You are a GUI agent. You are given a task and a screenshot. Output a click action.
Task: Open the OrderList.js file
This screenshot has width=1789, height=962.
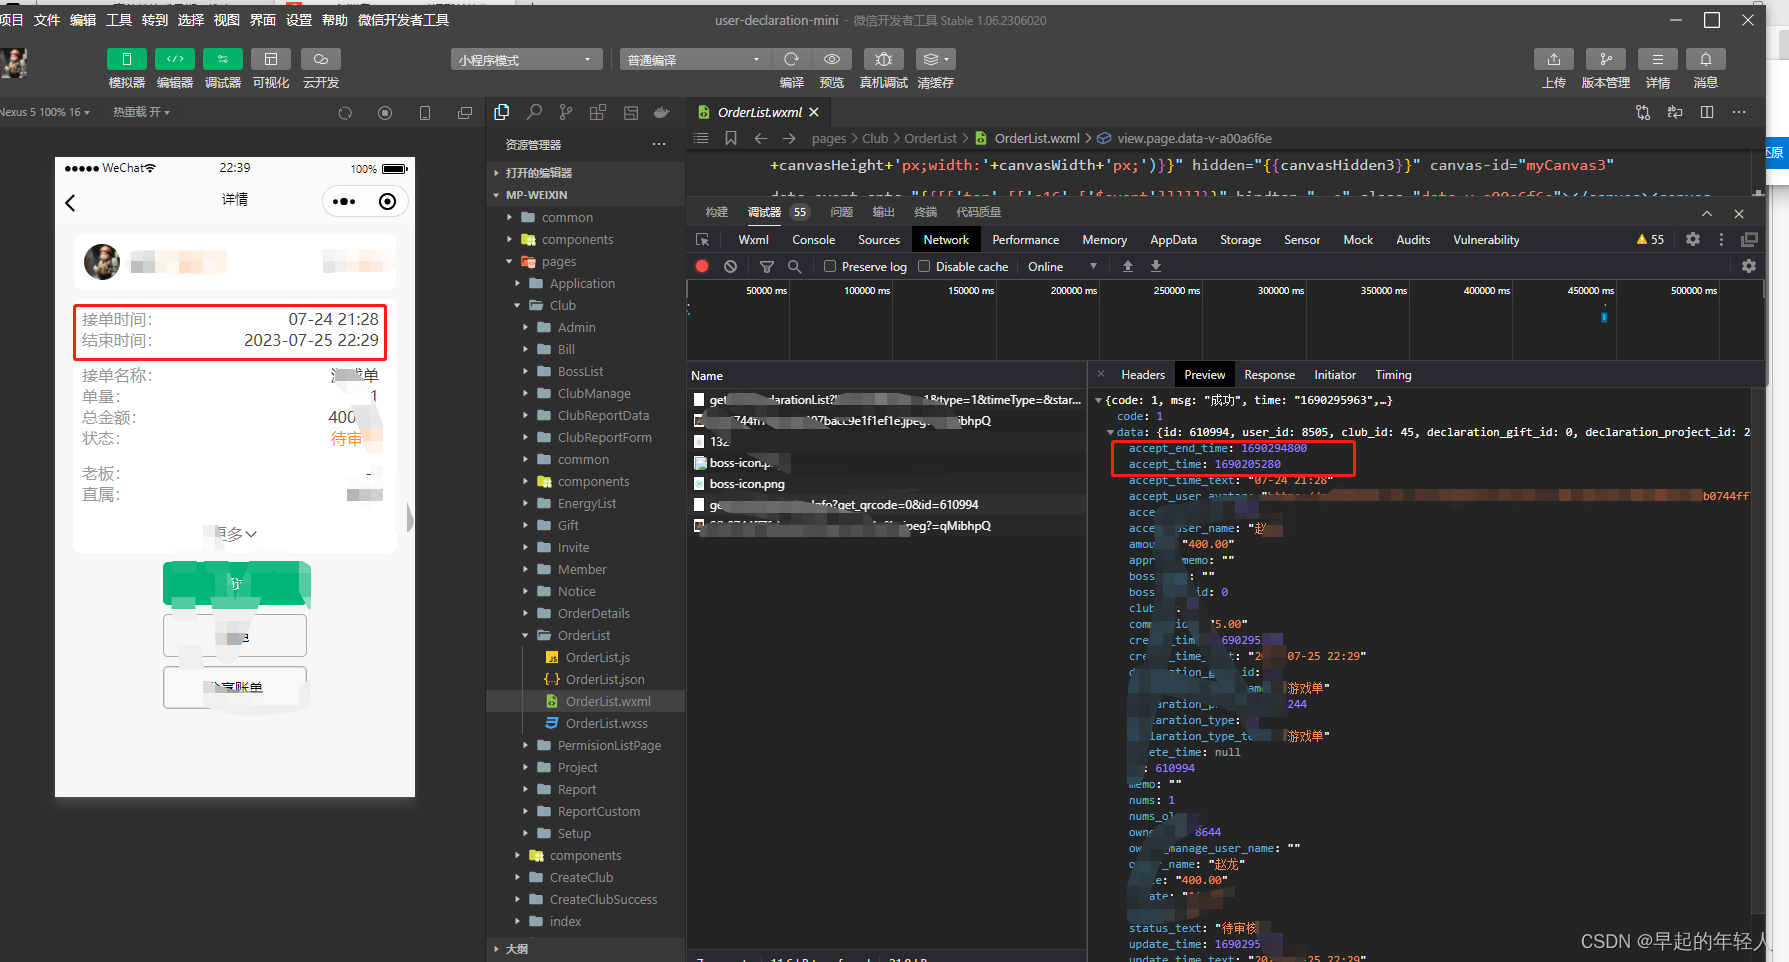pyautogui.click(x=597, y=657)
